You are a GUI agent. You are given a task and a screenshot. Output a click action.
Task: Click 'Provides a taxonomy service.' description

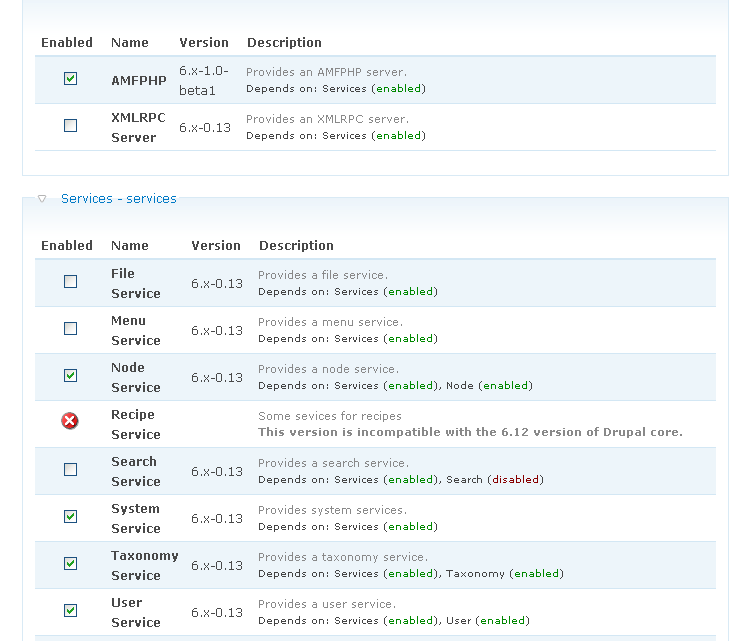343,557
